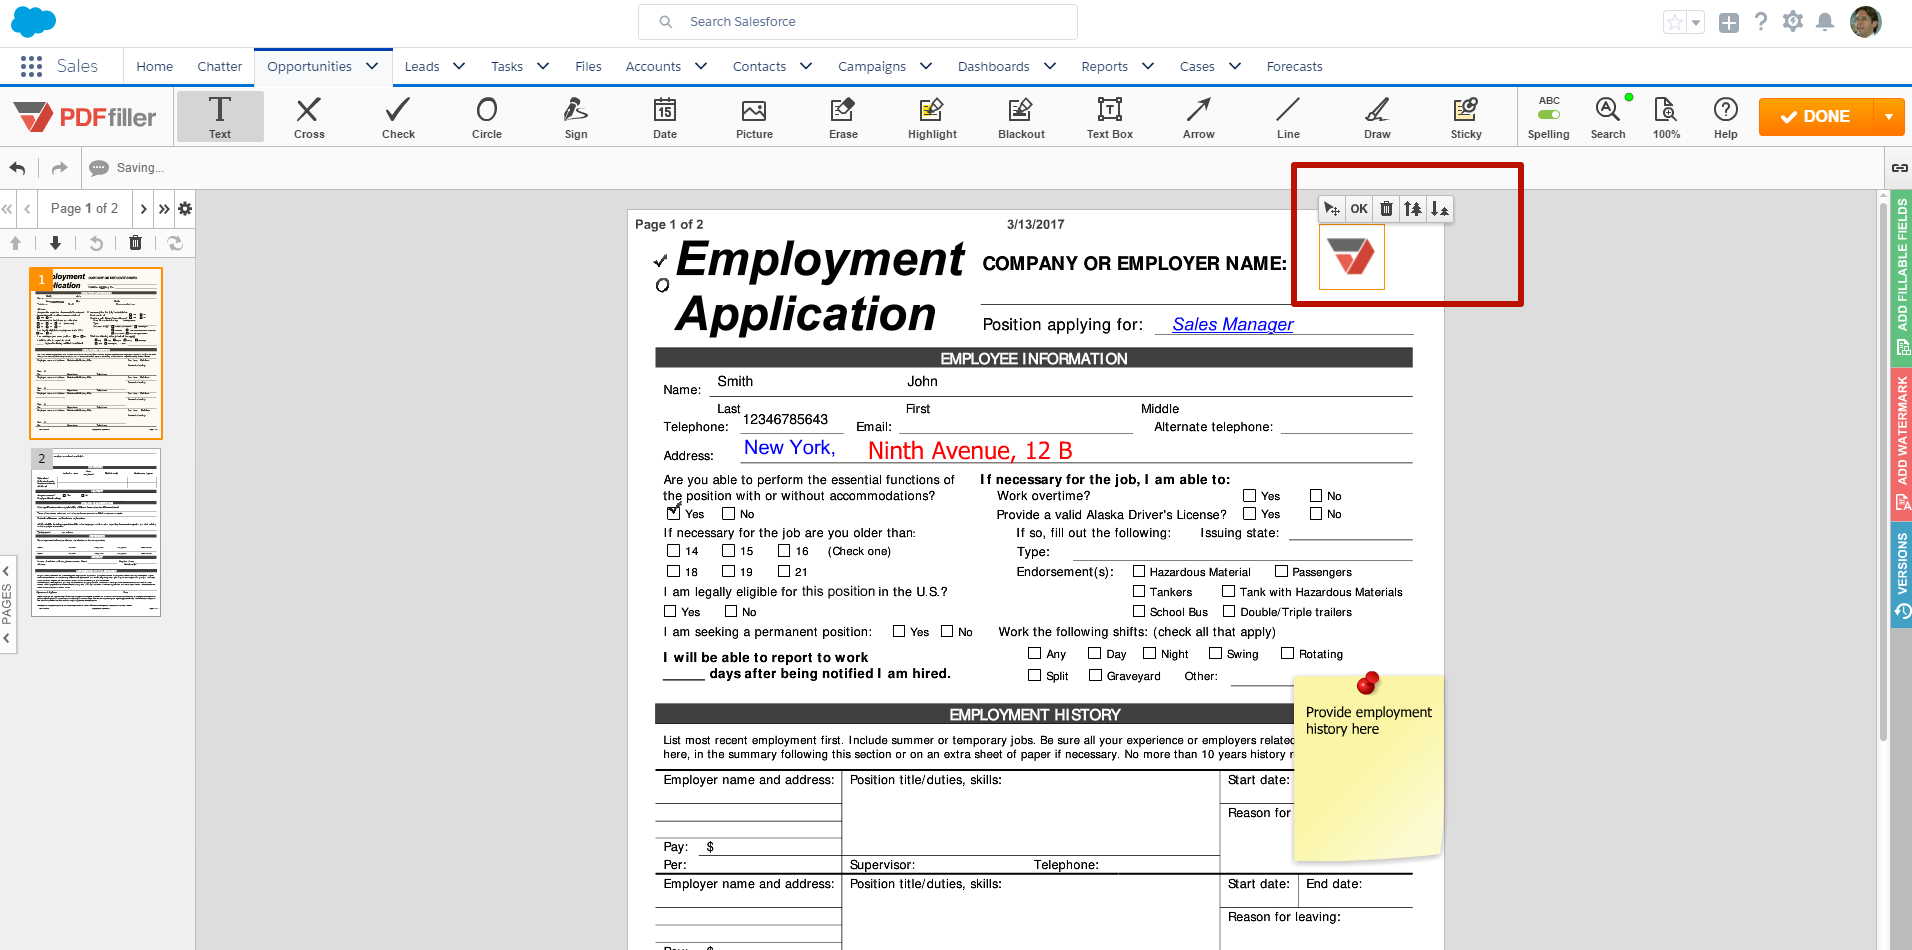The image size is (1912, 950).
Task: Expand the Reports tab dropdown
Action: point(1148,66)
